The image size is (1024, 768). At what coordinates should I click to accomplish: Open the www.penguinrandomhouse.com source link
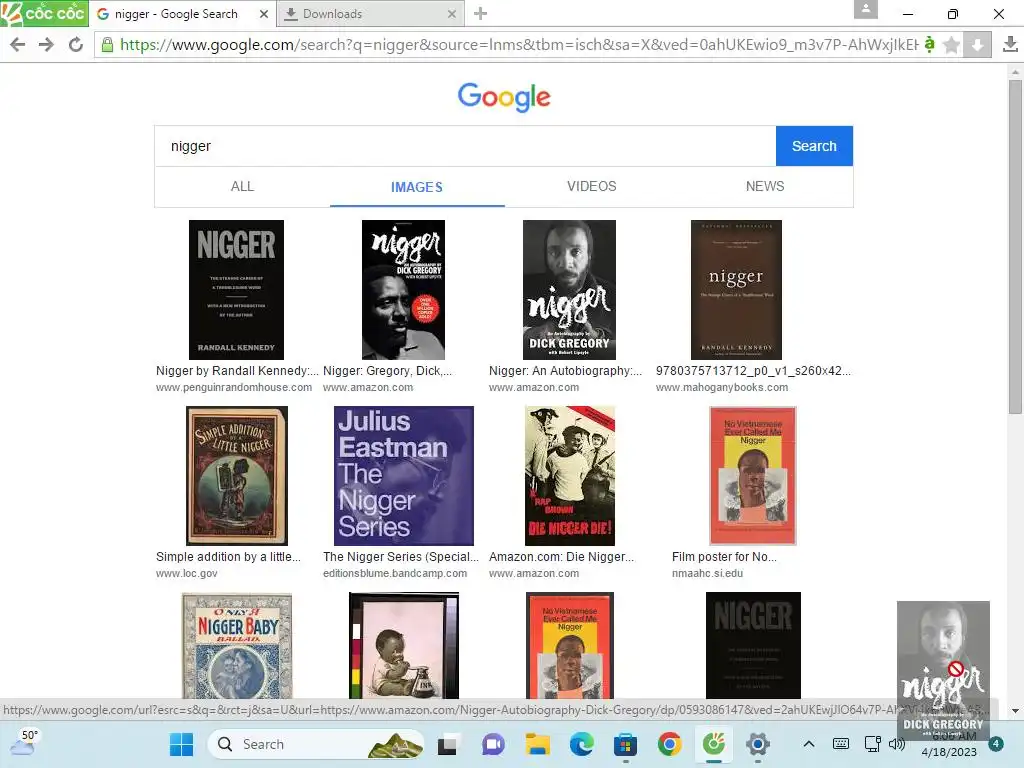pos(234,387)
